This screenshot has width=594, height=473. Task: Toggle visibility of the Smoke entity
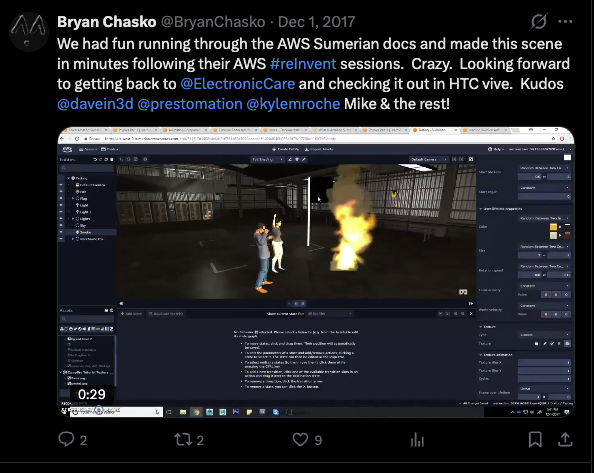[61, 232]
